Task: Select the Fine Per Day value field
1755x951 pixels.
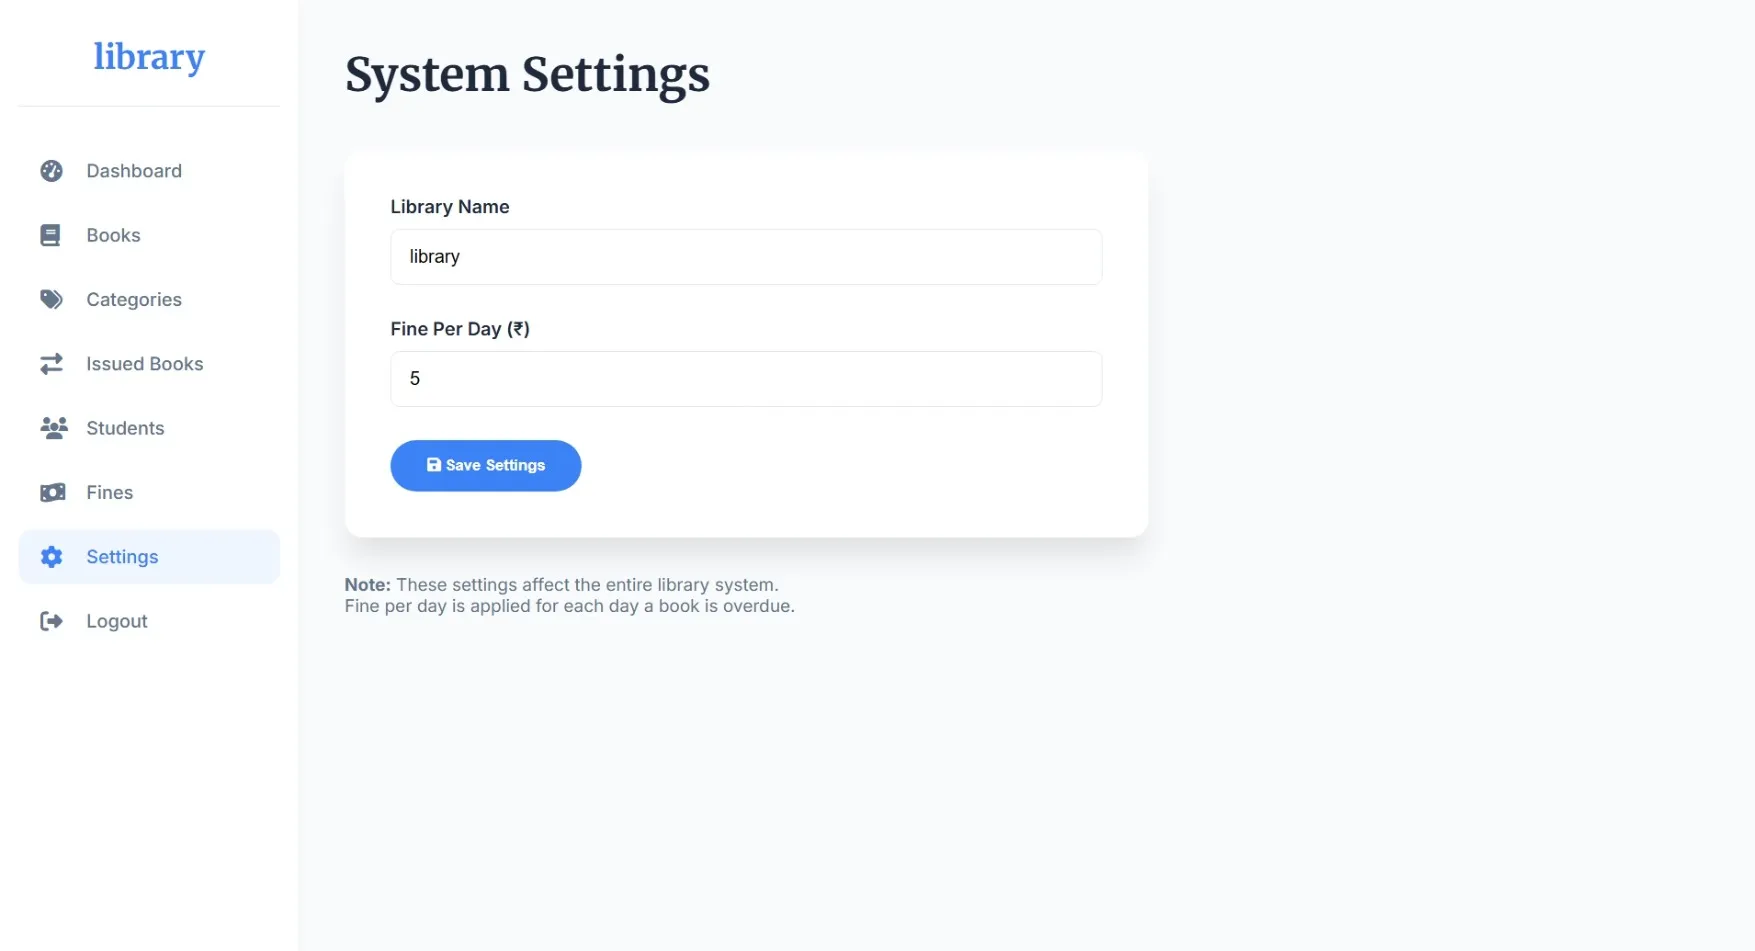Action: pos(746,379)
